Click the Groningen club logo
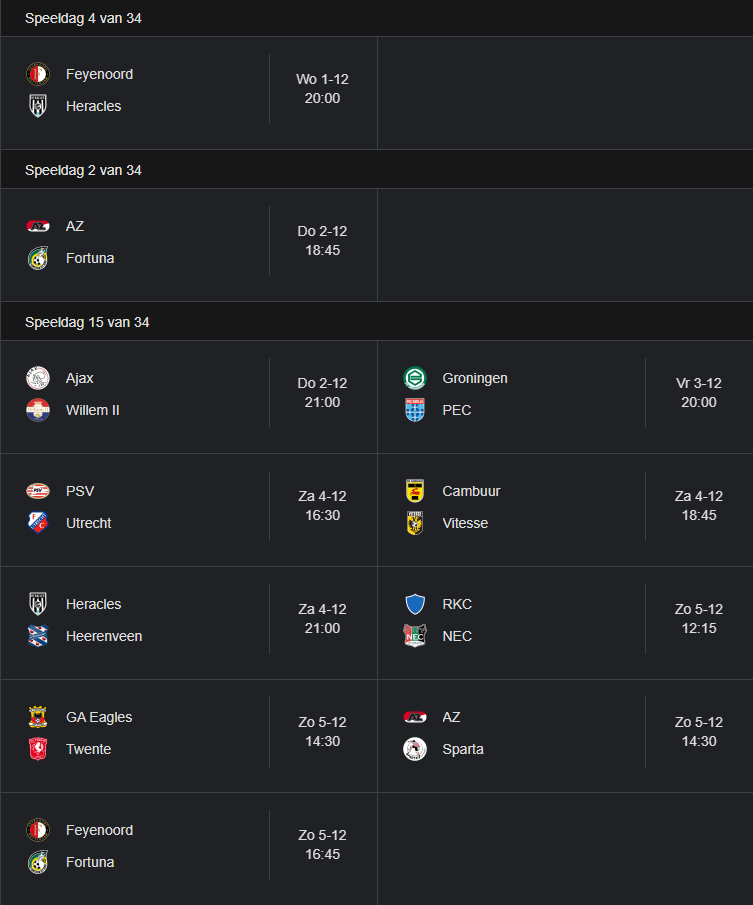 415,379
